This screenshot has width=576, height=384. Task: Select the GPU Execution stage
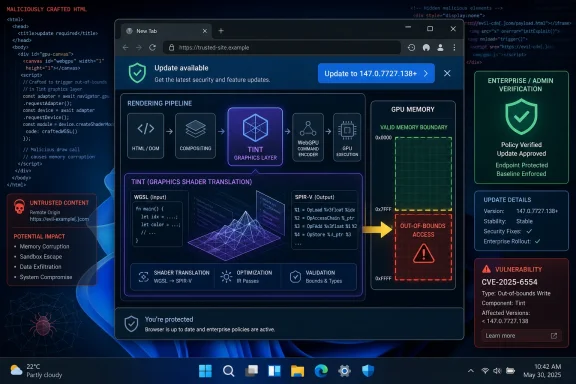coord(347,137)
